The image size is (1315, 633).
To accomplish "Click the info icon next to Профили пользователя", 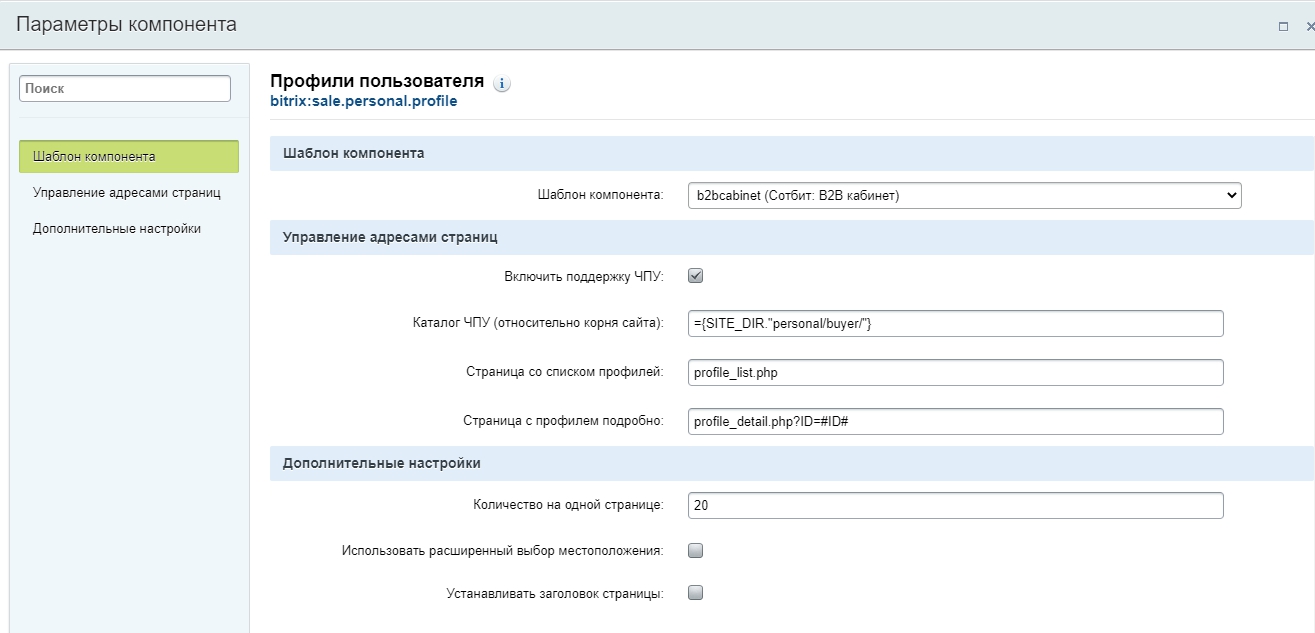I will [x=502, y=84].
